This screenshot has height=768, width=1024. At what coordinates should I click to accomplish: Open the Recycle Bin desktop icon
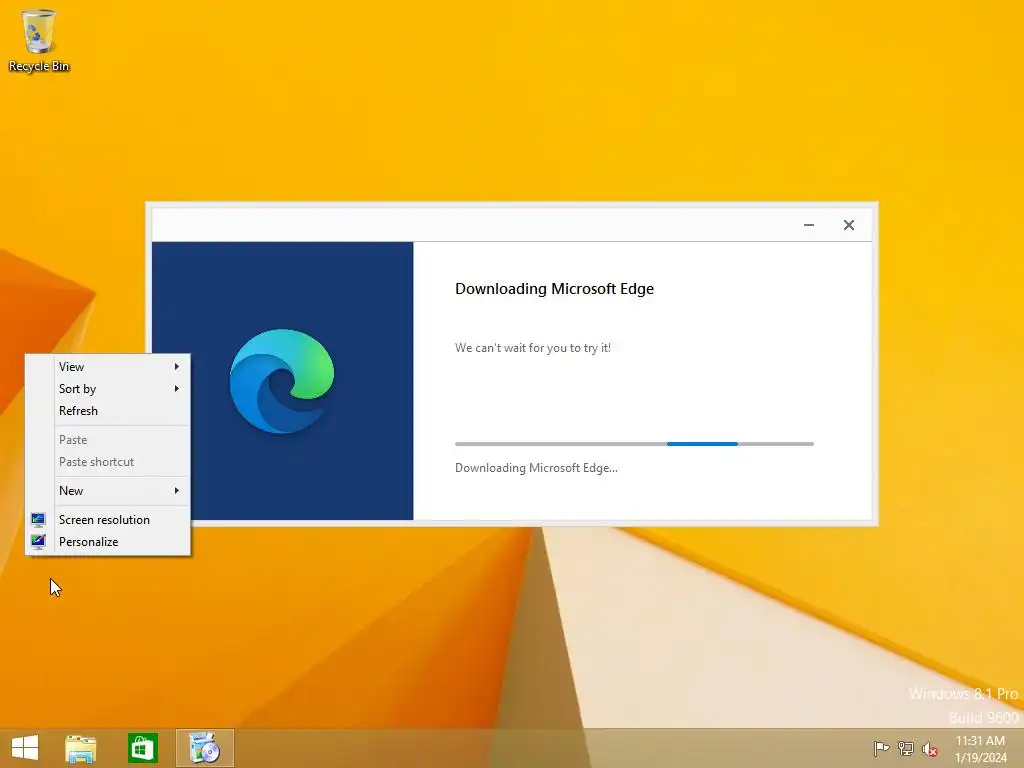[x=39, y=39]
